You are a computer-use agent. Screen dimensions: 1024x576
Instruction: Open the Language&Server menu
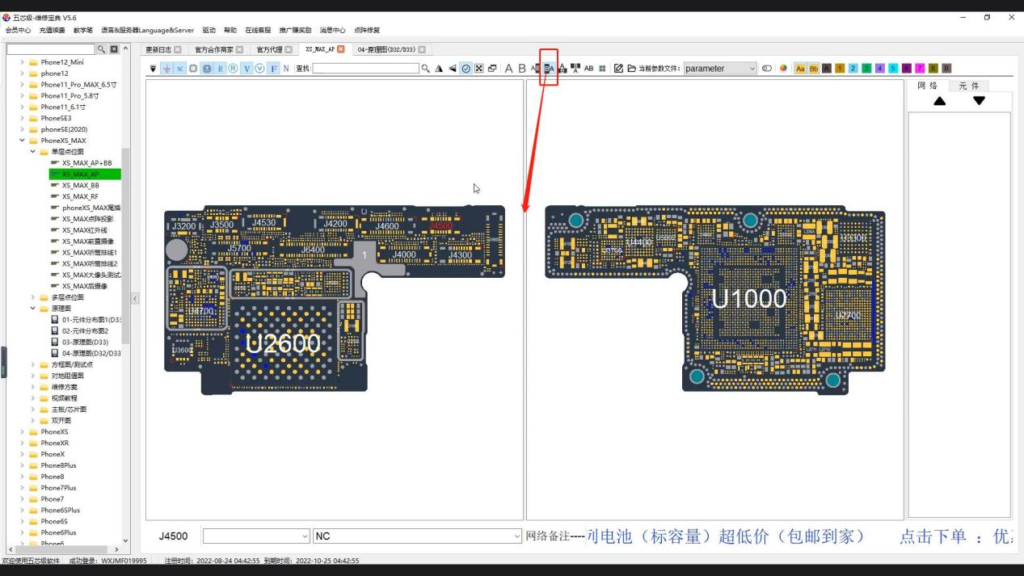click(148, 30)
